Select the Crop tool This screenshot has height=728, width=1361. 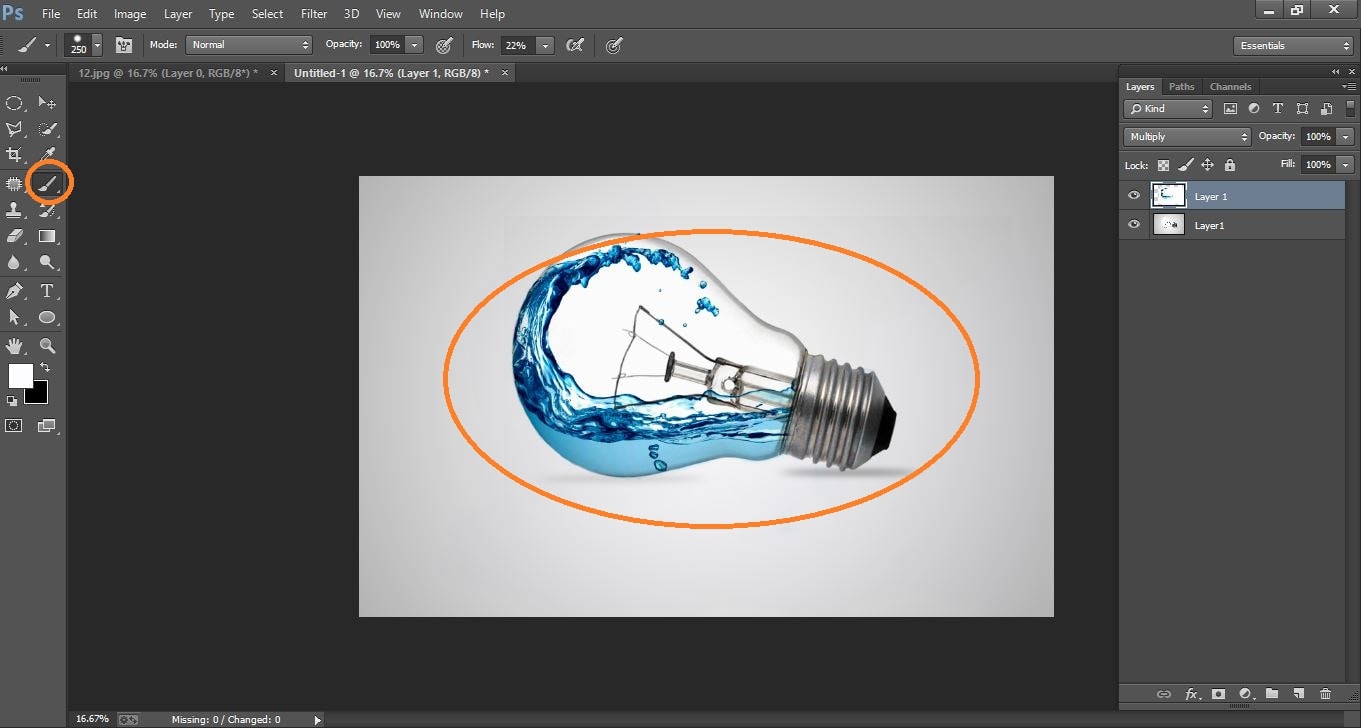[x=14, y=155]
